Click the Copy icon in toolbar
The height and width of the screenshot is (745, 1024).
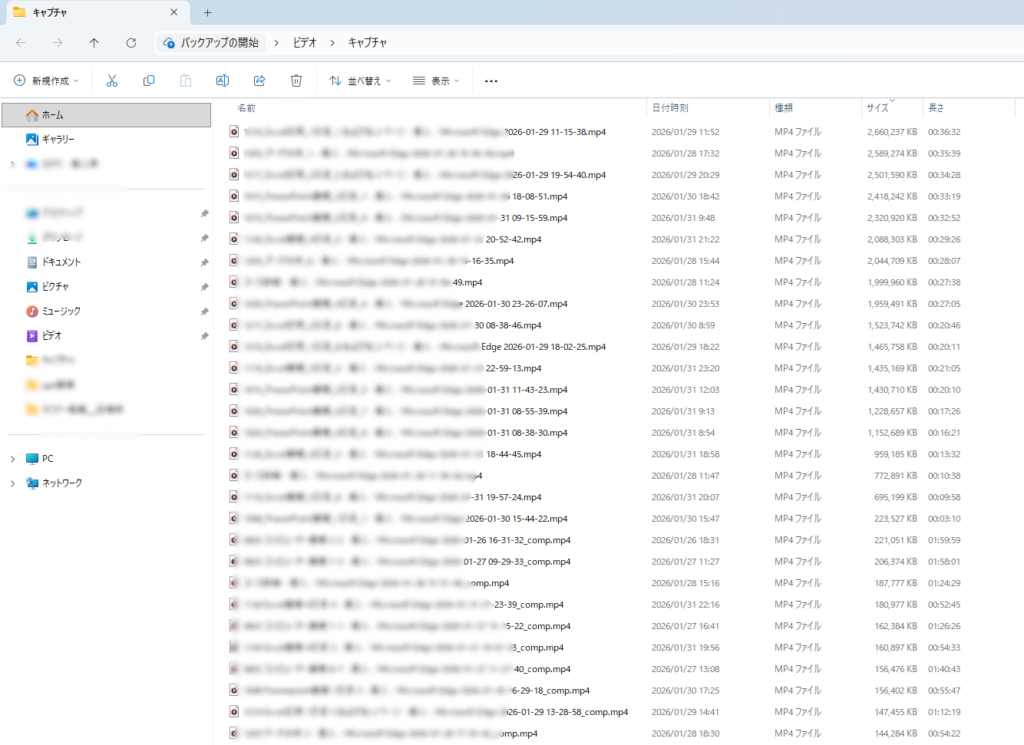coord(149,81)
